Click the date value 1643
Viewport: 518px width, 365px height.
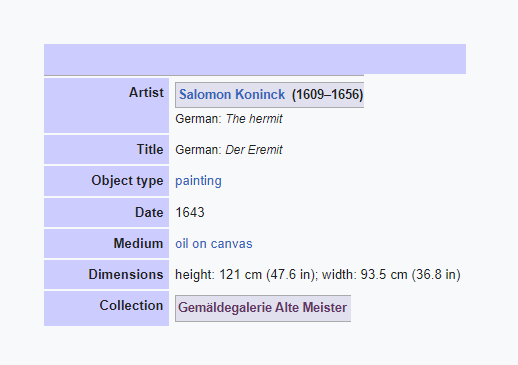point(190,212)
